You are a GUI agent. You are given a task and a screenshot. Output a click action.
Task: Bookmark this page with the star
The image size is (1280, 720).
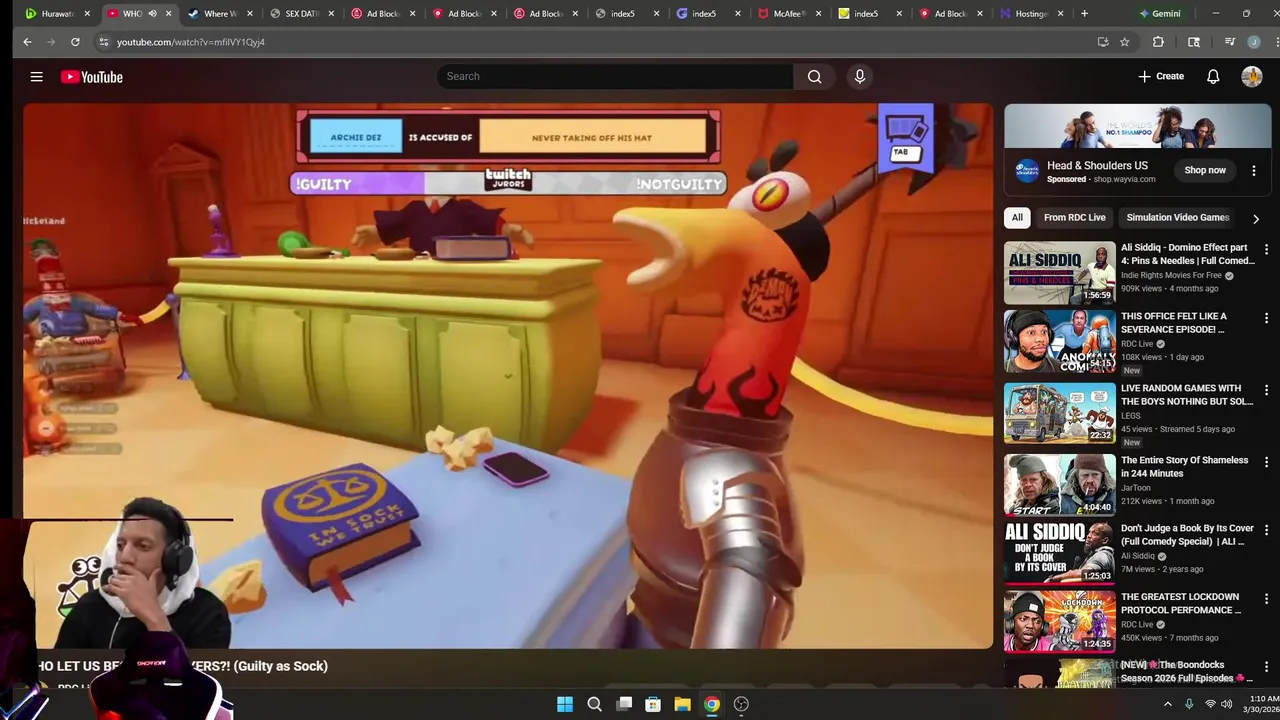point(1124,42)
